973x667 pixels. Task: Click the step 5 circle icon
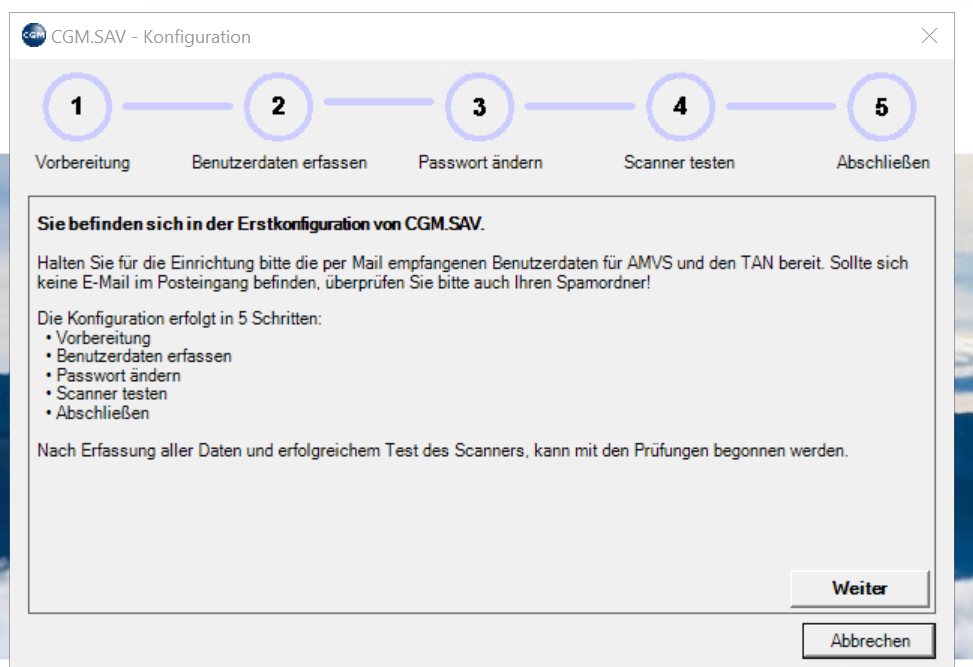click(881, 106)
